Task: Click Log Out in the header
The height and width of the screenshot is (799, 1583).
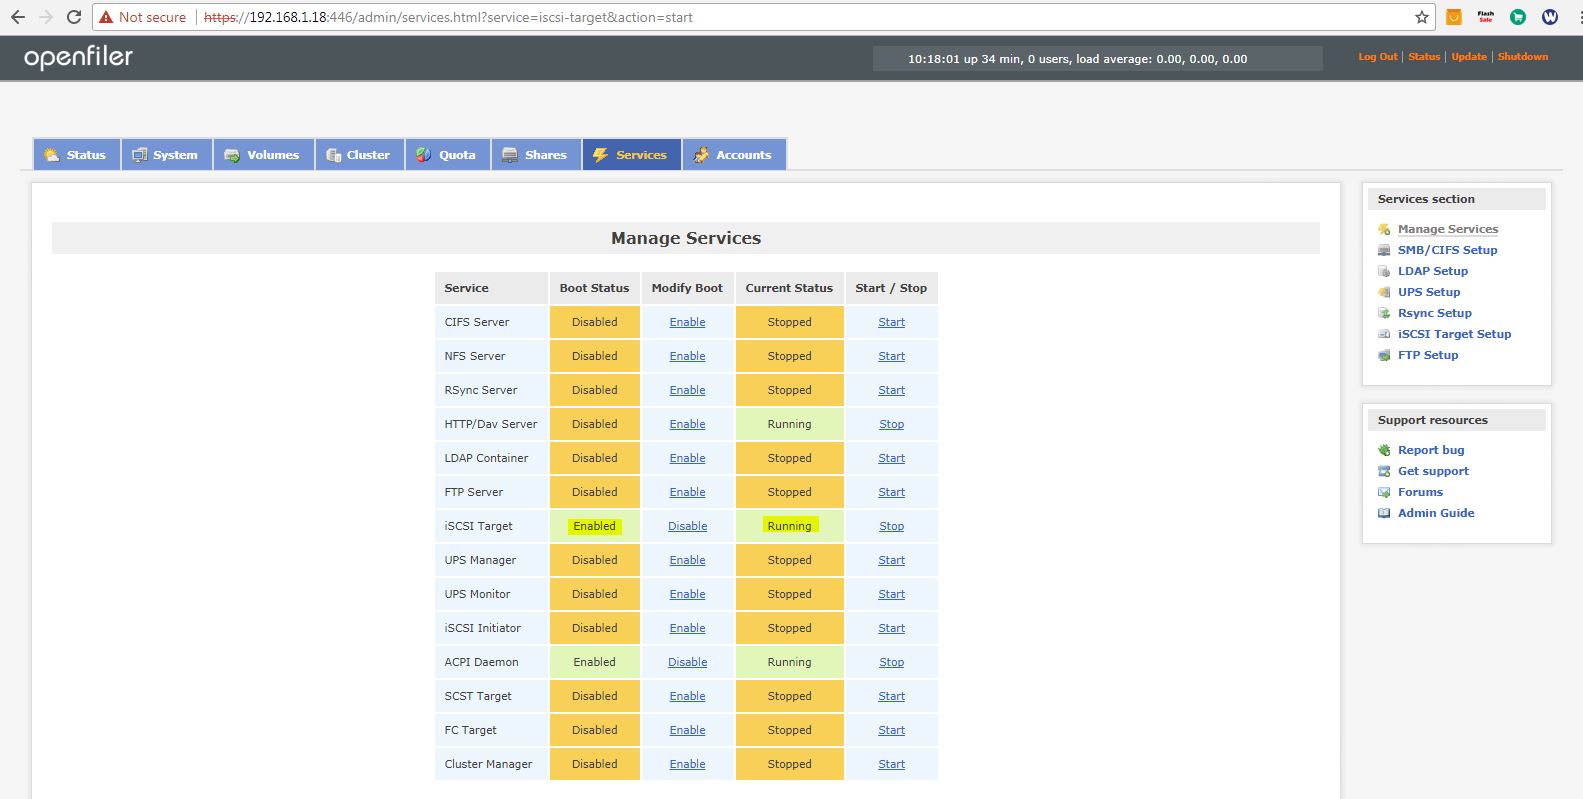Action: (1377, 57)
